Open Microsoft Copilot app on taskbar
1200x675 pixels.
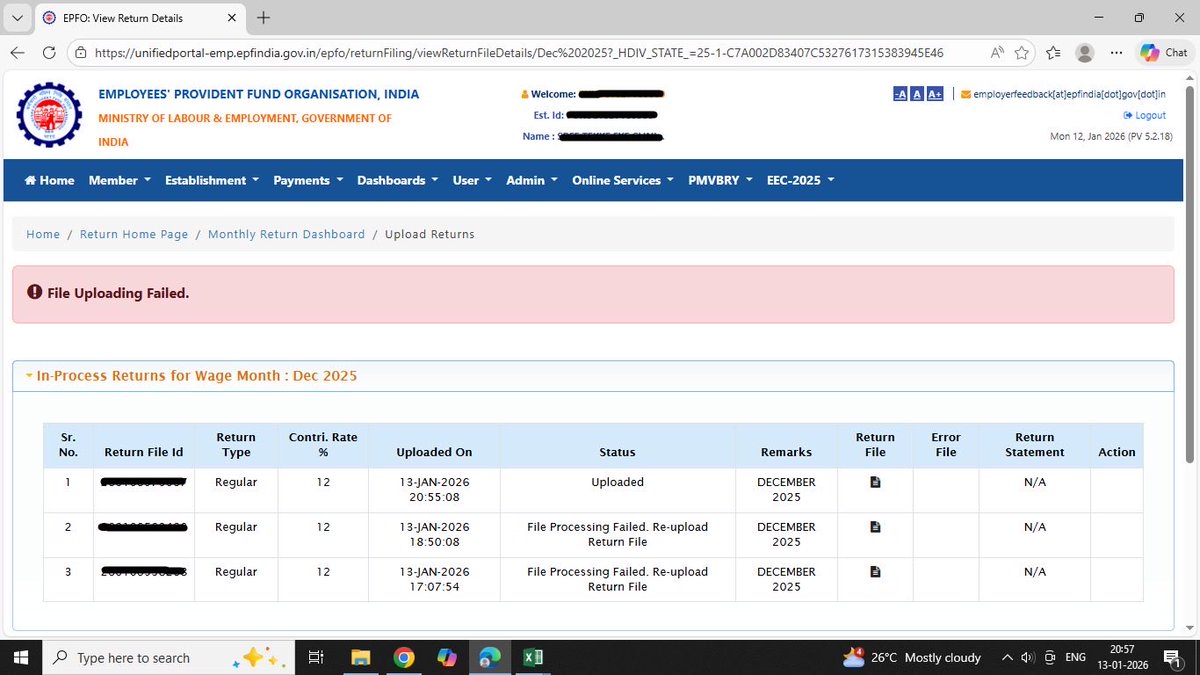[447, 657]
